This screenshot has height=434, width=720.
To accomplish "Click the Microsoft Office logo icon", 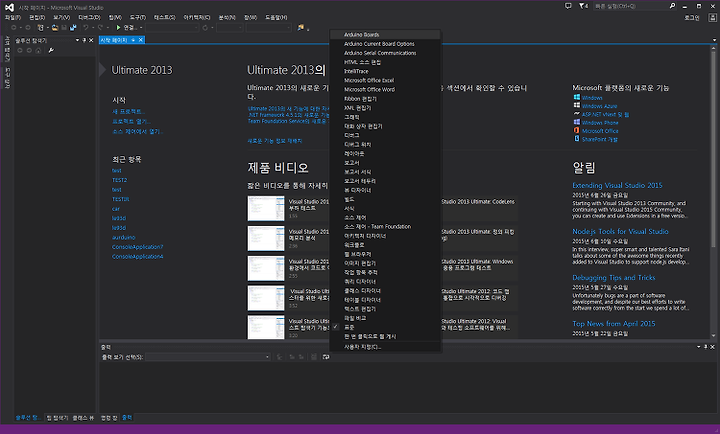I will (577, 130).
